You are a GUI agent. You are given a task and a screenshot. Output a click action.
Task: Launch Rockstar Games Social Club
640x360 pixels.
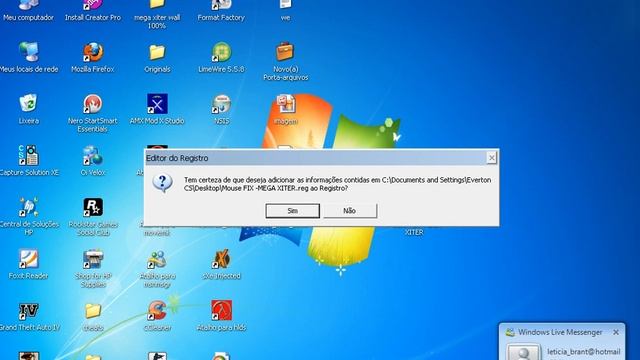93,216
